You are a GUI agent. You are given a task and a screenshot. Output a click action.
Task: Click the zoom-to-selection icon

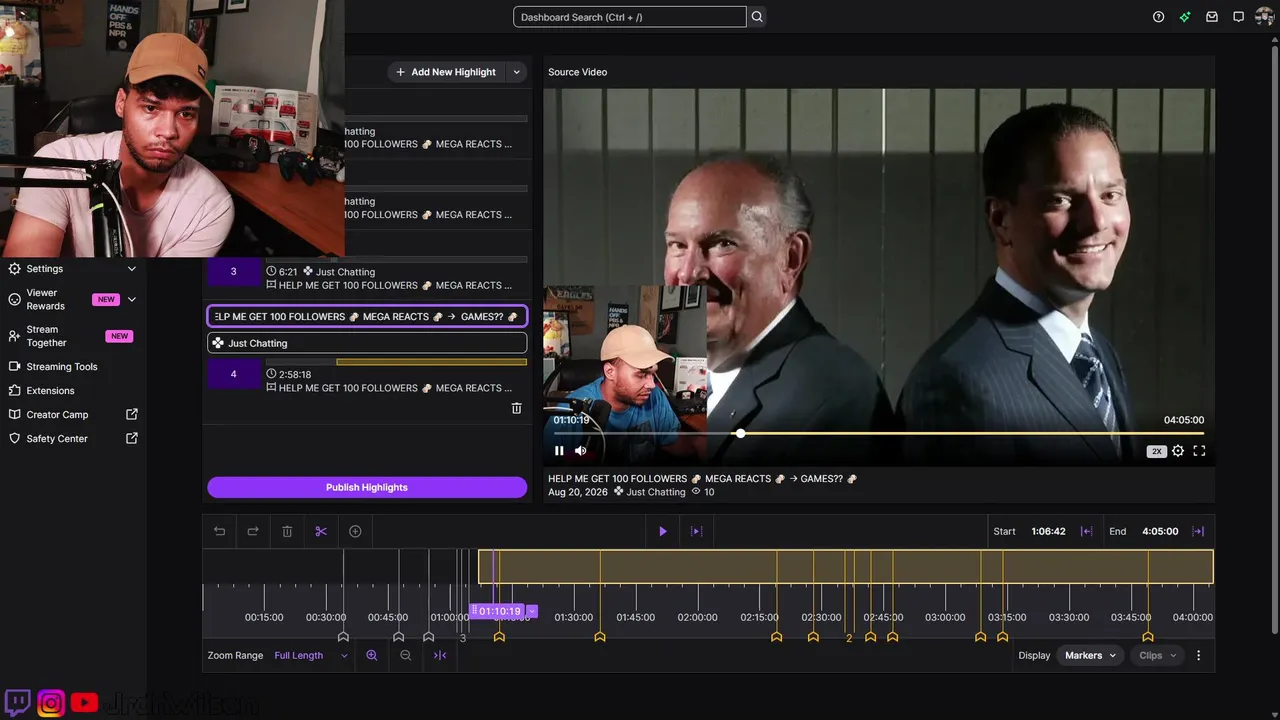(440, 655)
